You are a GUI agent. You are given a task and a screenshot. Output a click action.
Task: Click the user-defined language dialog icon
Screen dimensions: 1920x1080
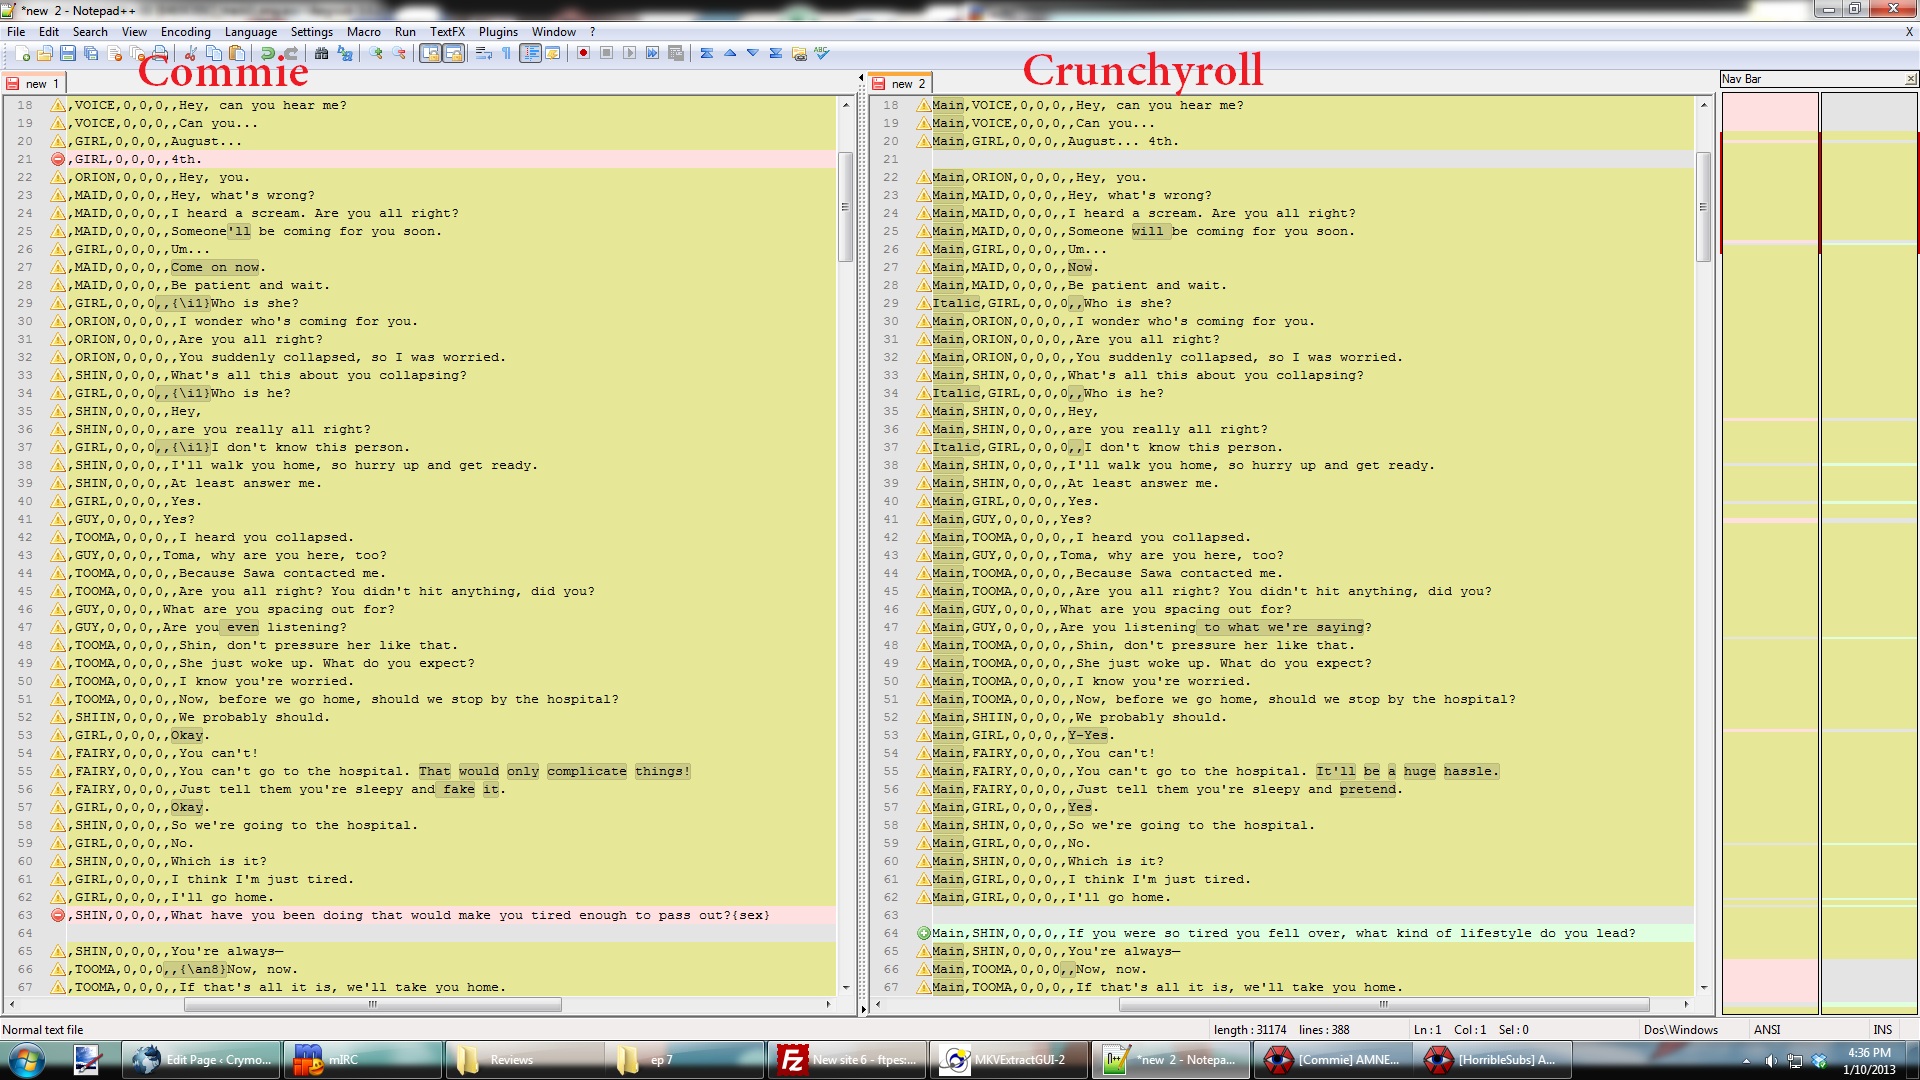click(553, 53)
